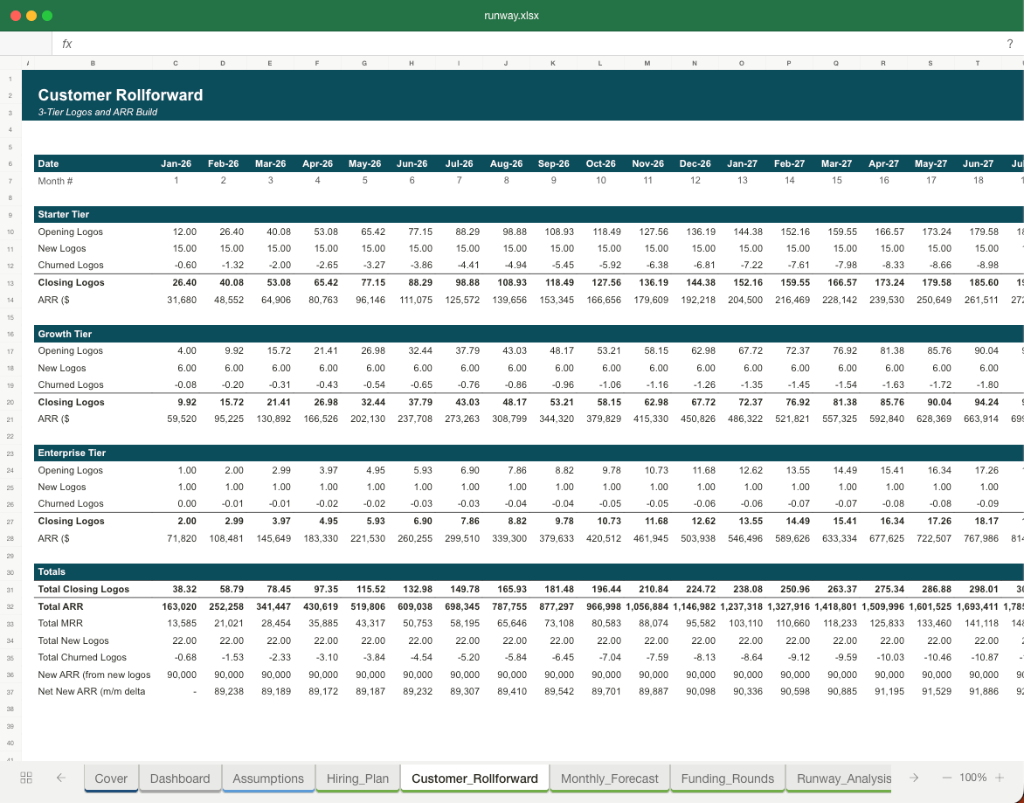Zoom out with the minus icon

pos(947,778)
